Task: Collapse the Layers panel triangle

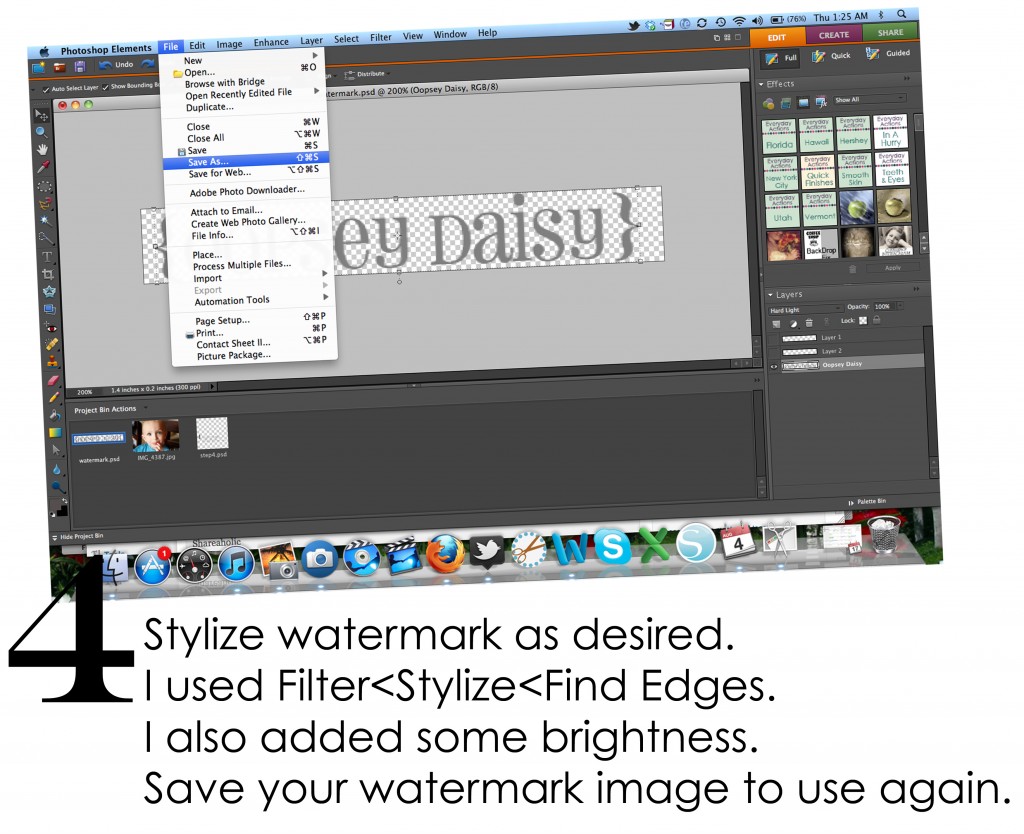Action: point(770,295)
